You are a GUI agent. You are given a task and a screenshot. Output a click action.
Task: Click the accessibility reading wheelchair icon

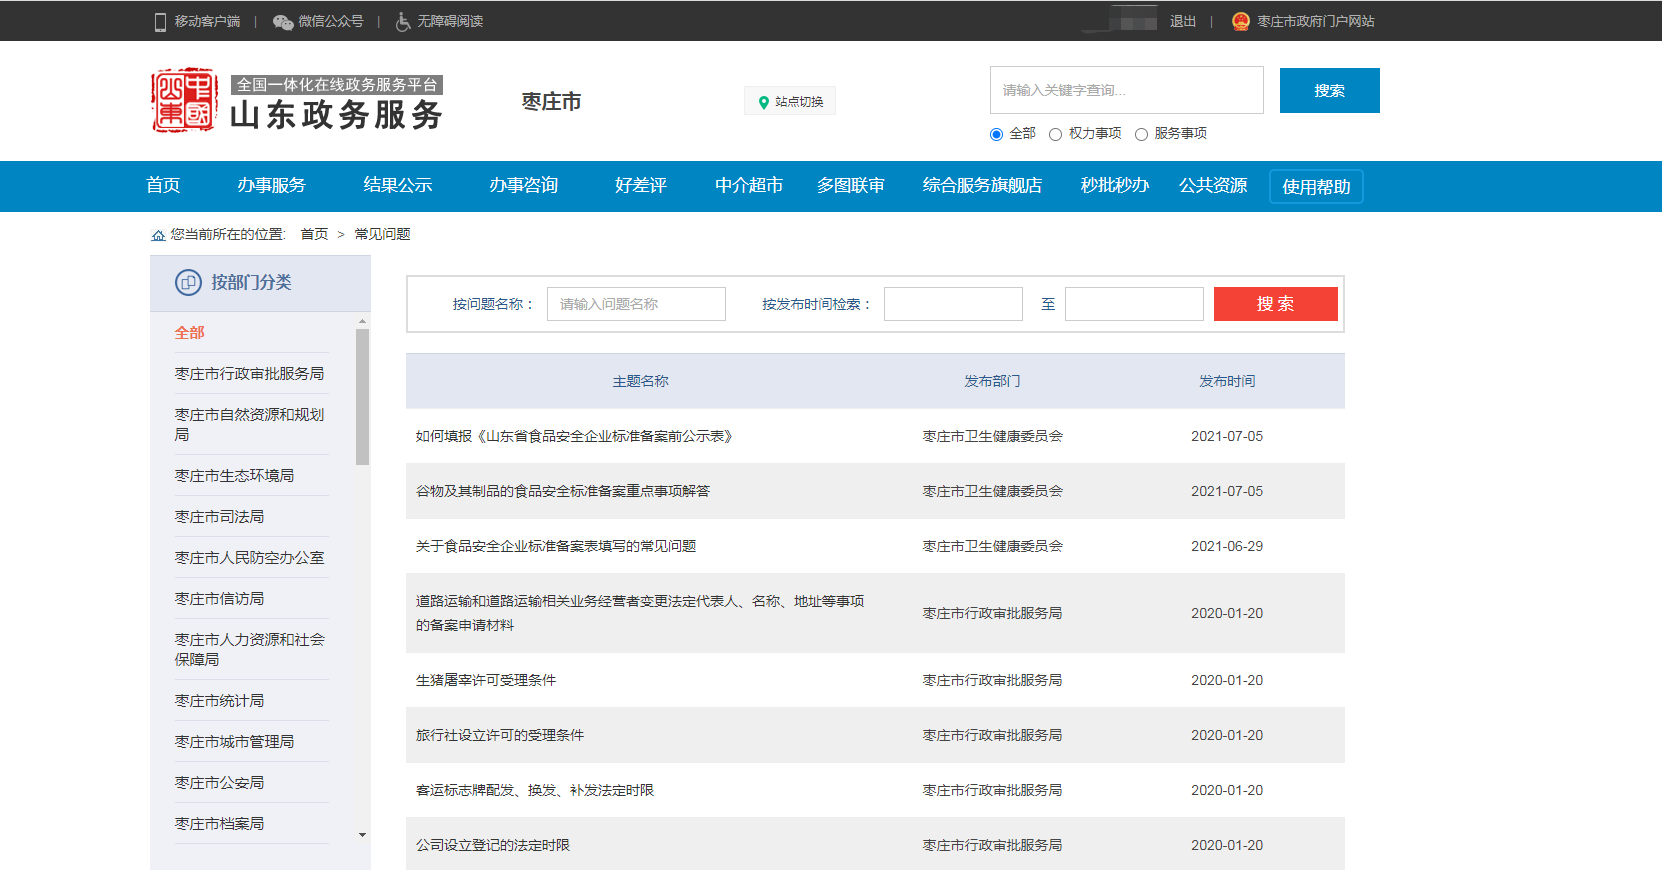click(x=403, y=22)
